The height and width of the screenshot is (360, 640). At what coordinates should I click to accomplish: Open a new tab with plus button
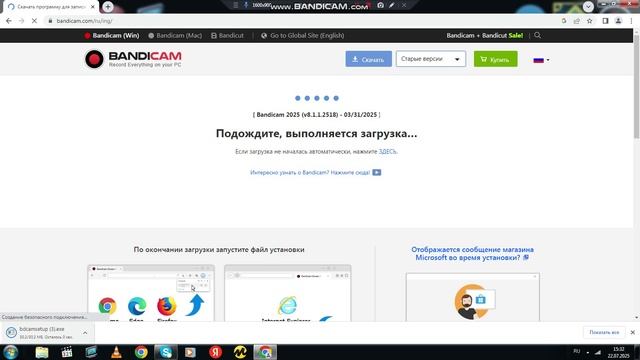click(108, 7)
